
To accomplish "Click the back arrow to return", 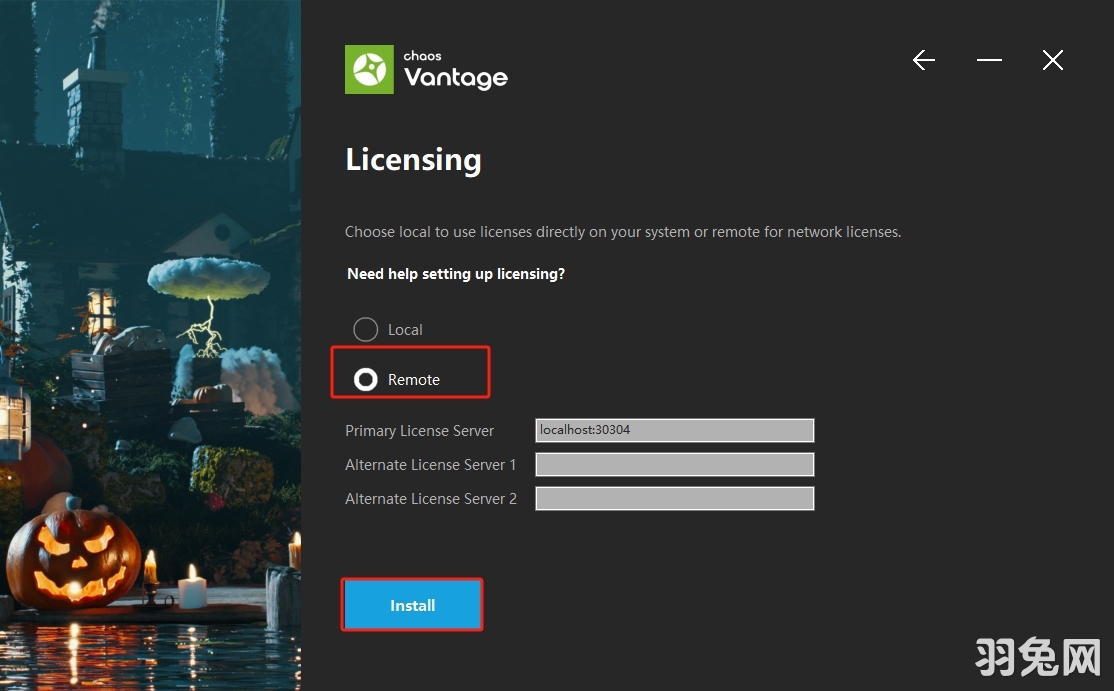I will point(923,60).
